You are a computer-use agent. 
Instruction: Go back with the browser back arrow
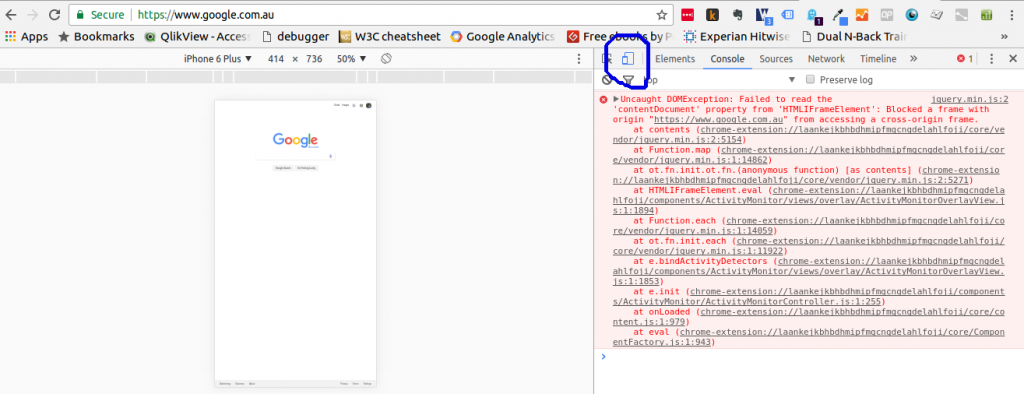click(11, 14)
